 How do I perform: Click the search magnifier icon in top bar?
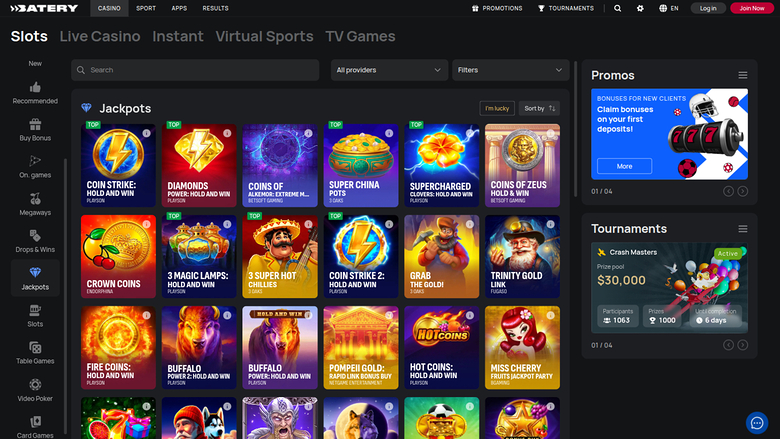617,8
